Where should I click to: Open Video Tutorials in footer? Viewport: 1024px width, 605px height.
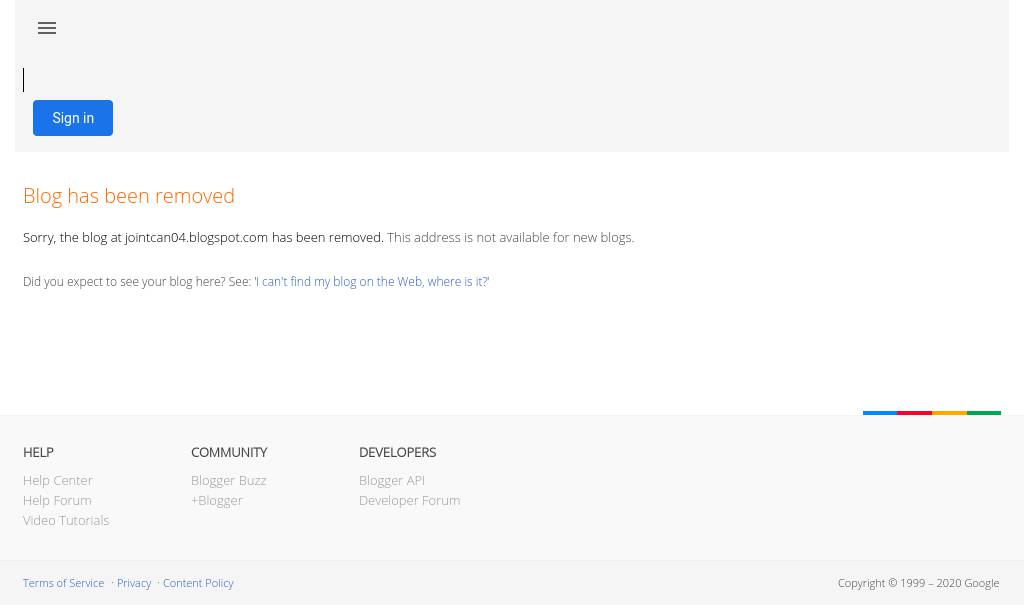pyautogui.click(x=66, y=520)
